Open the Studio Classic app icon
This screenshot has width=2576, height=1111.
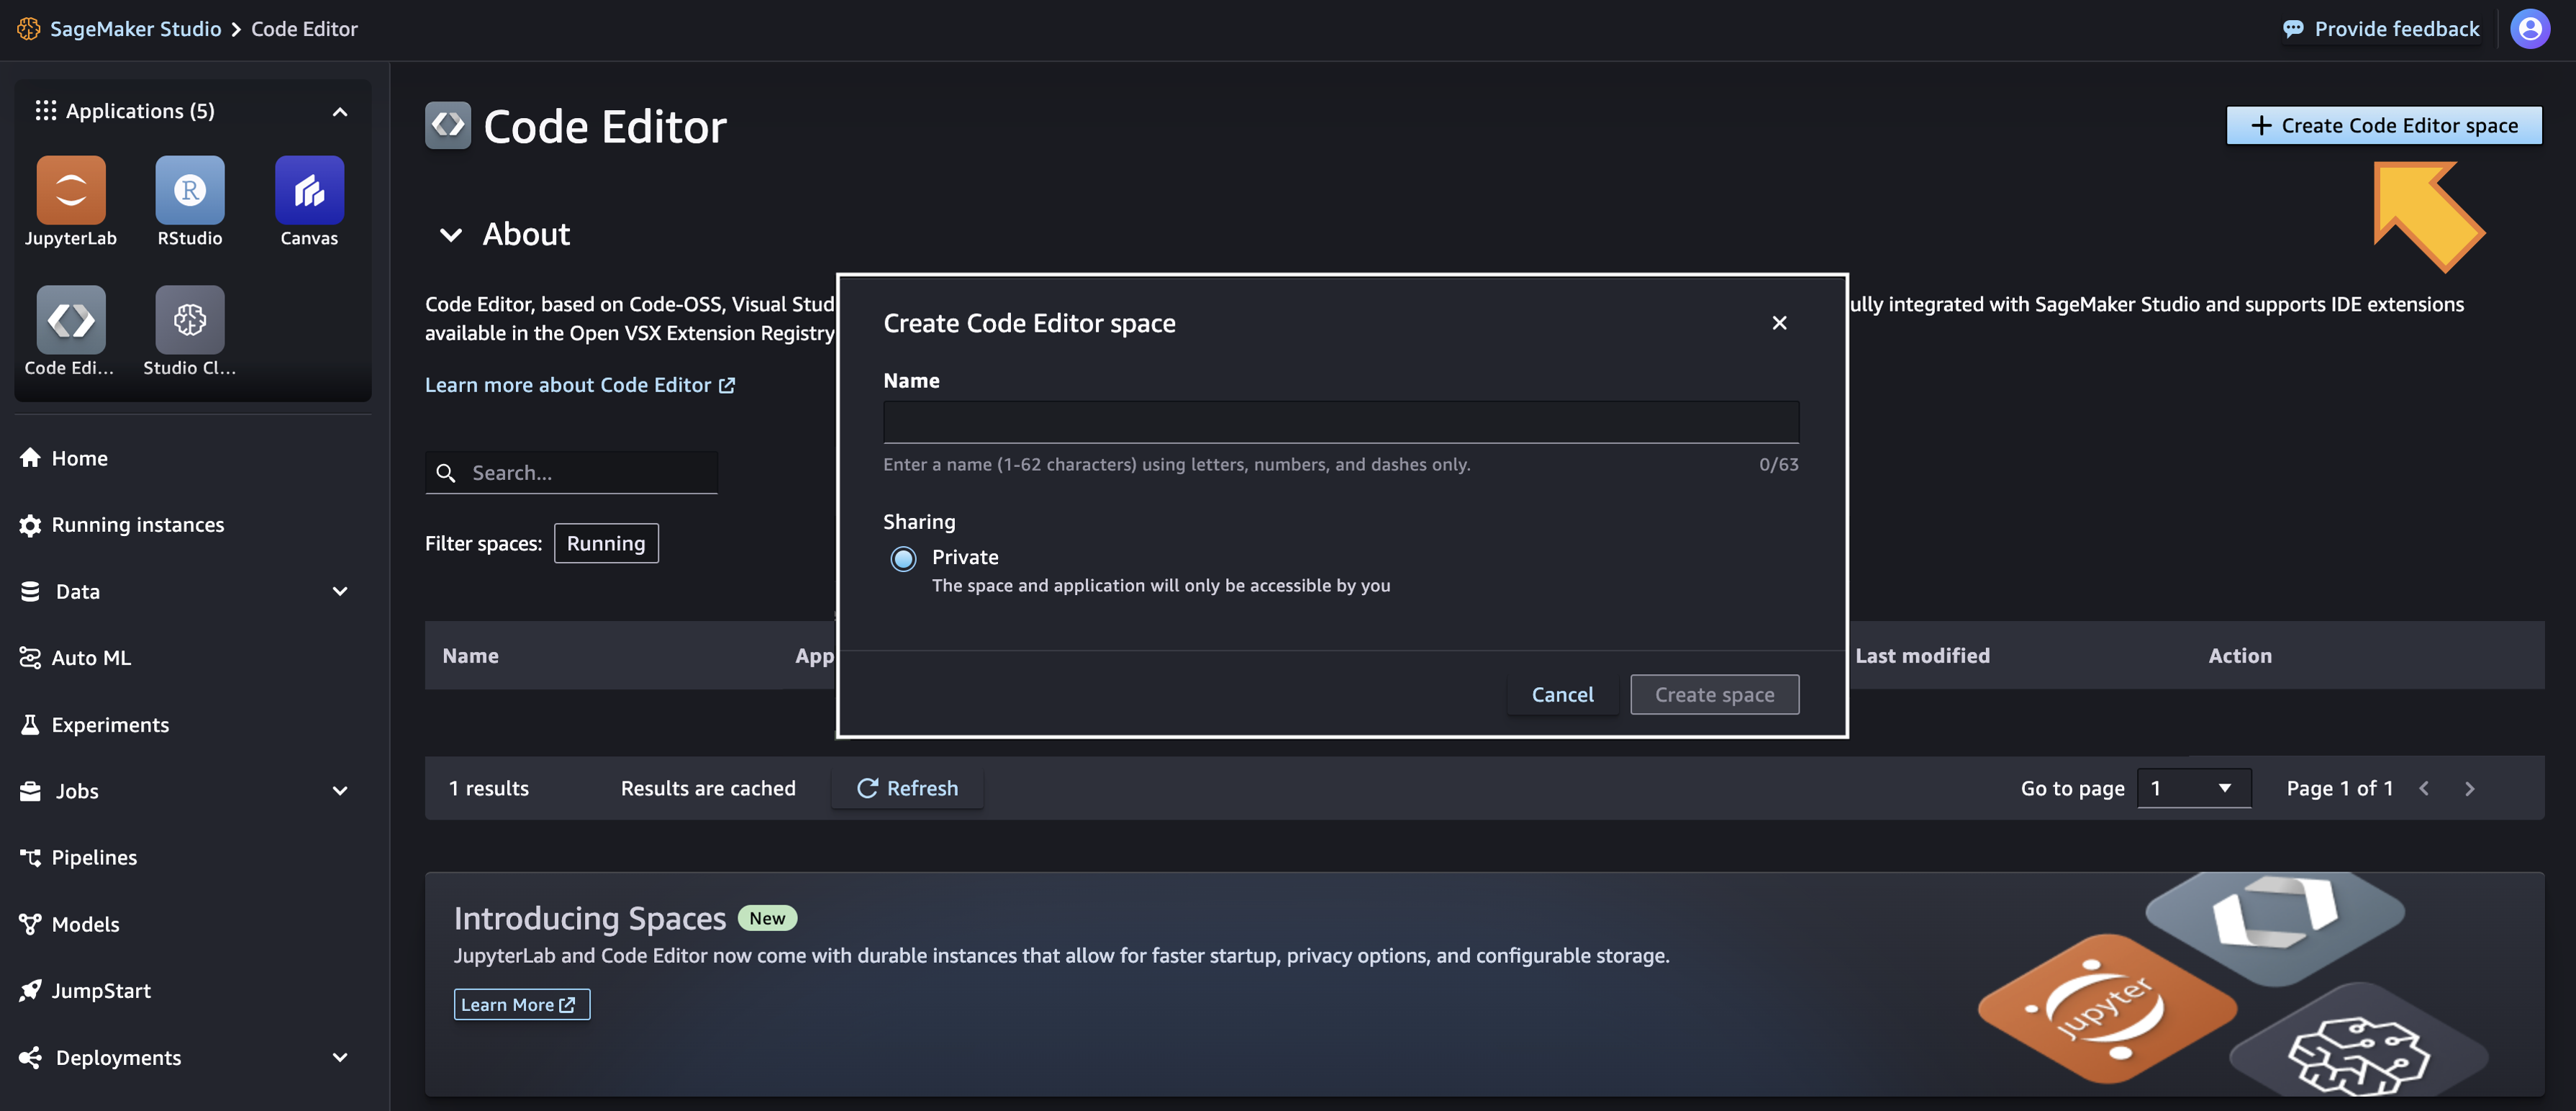click(x=189, y=320)
